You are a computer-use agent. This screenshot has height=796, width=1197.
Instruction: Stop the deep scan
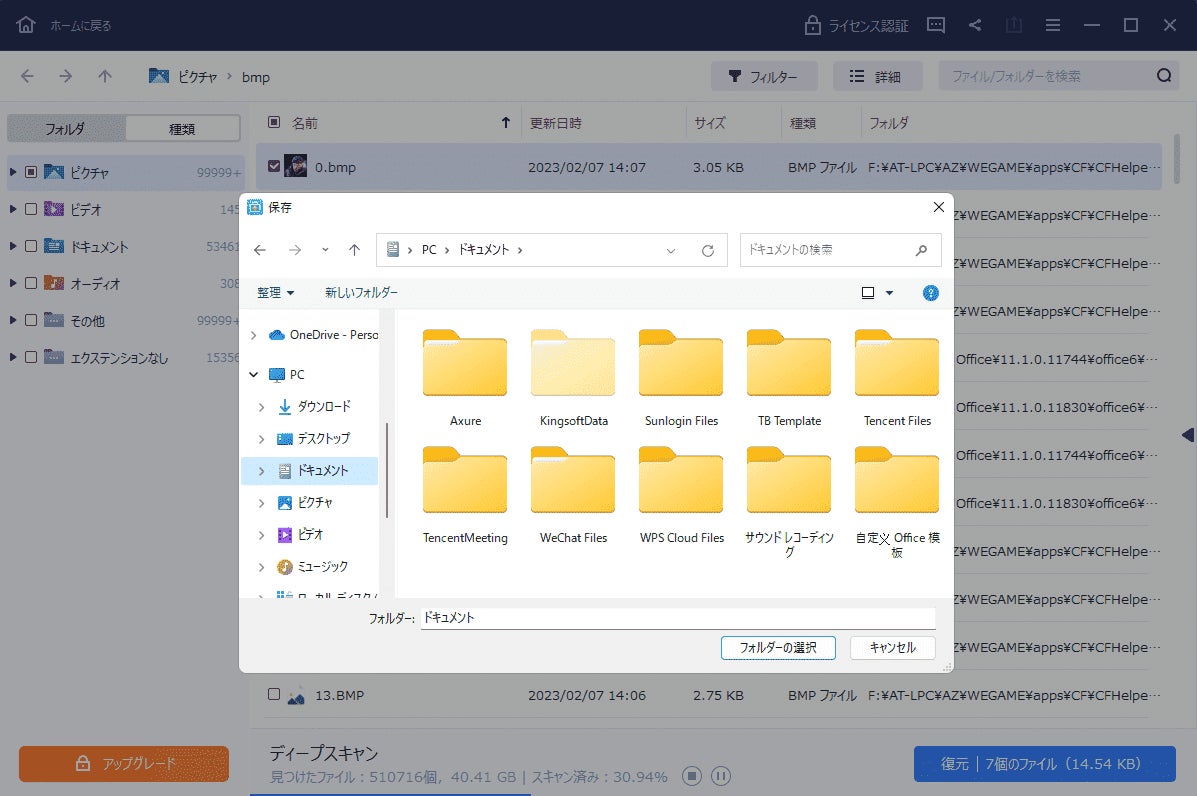pyautogui.click(x=692, y=776)
